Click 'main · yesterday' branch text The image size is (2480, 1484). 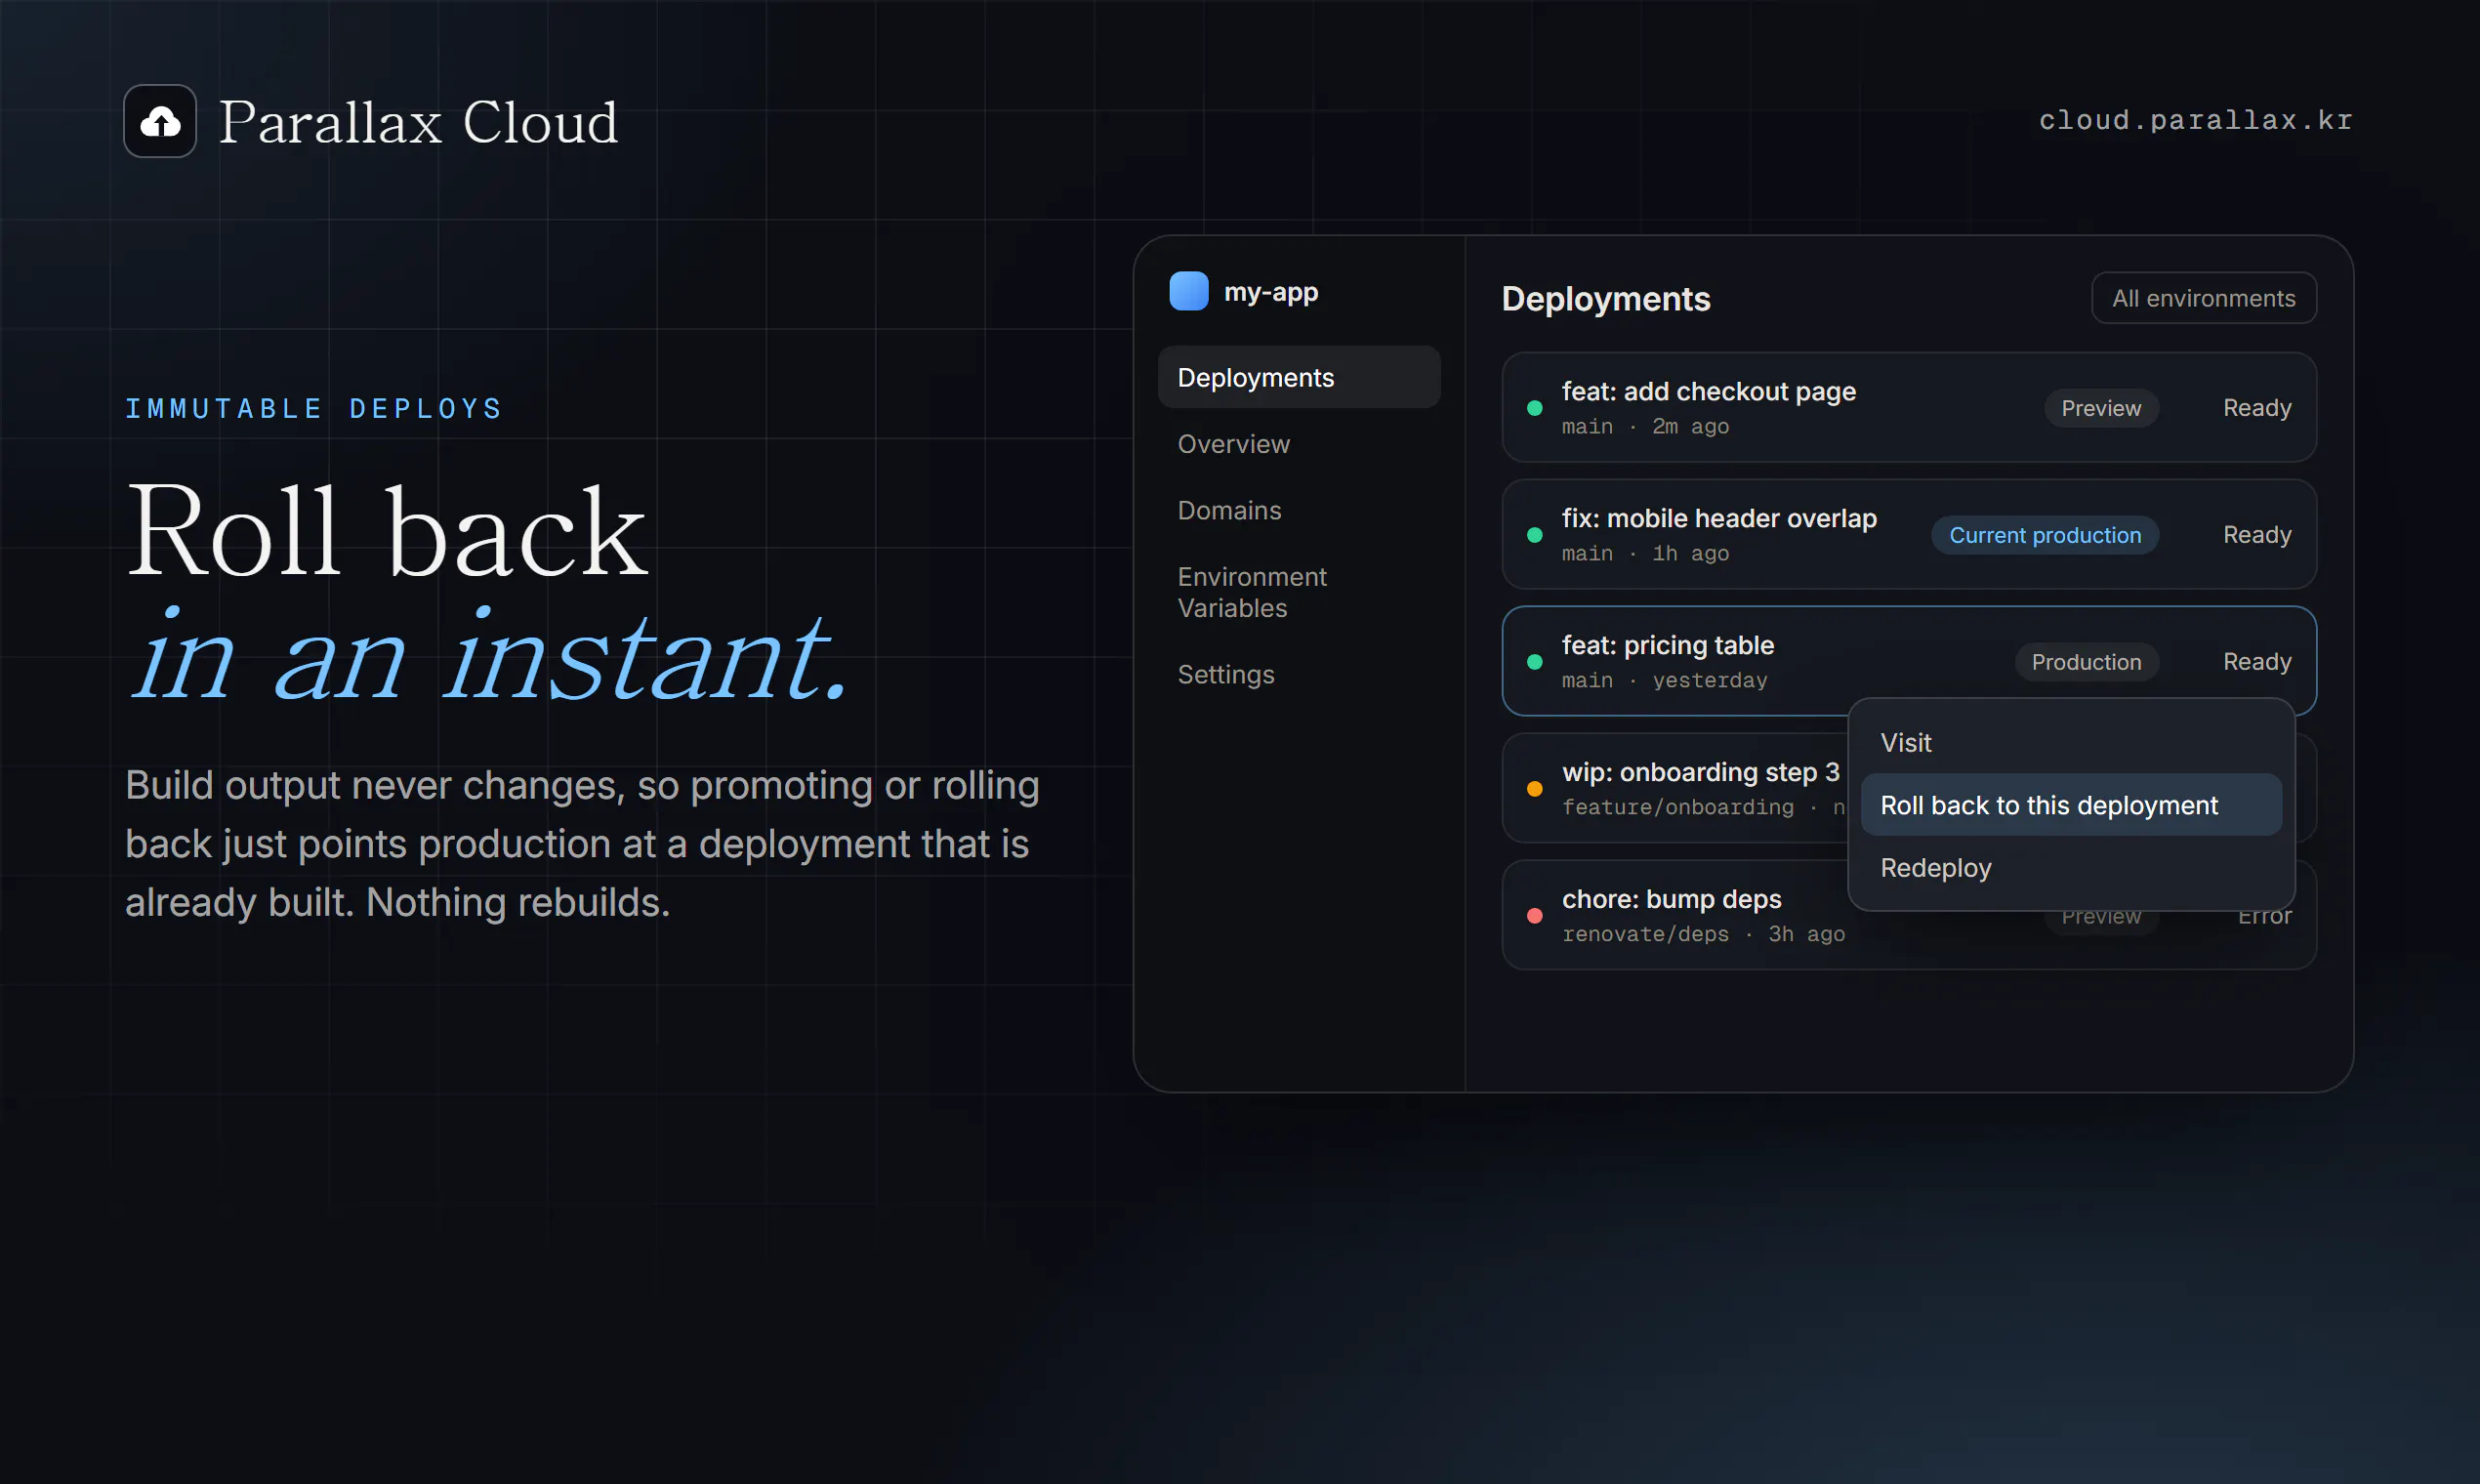click(x=1665, y=680)
